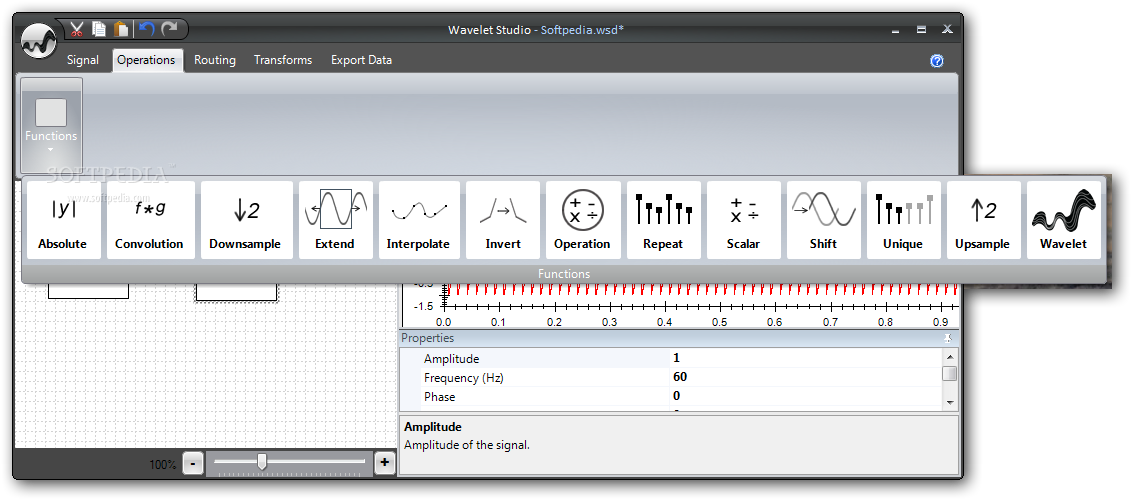1132x500 pixels.
Task: Open the Wavelet Studio application menu
Action: [x=38, y=42]
